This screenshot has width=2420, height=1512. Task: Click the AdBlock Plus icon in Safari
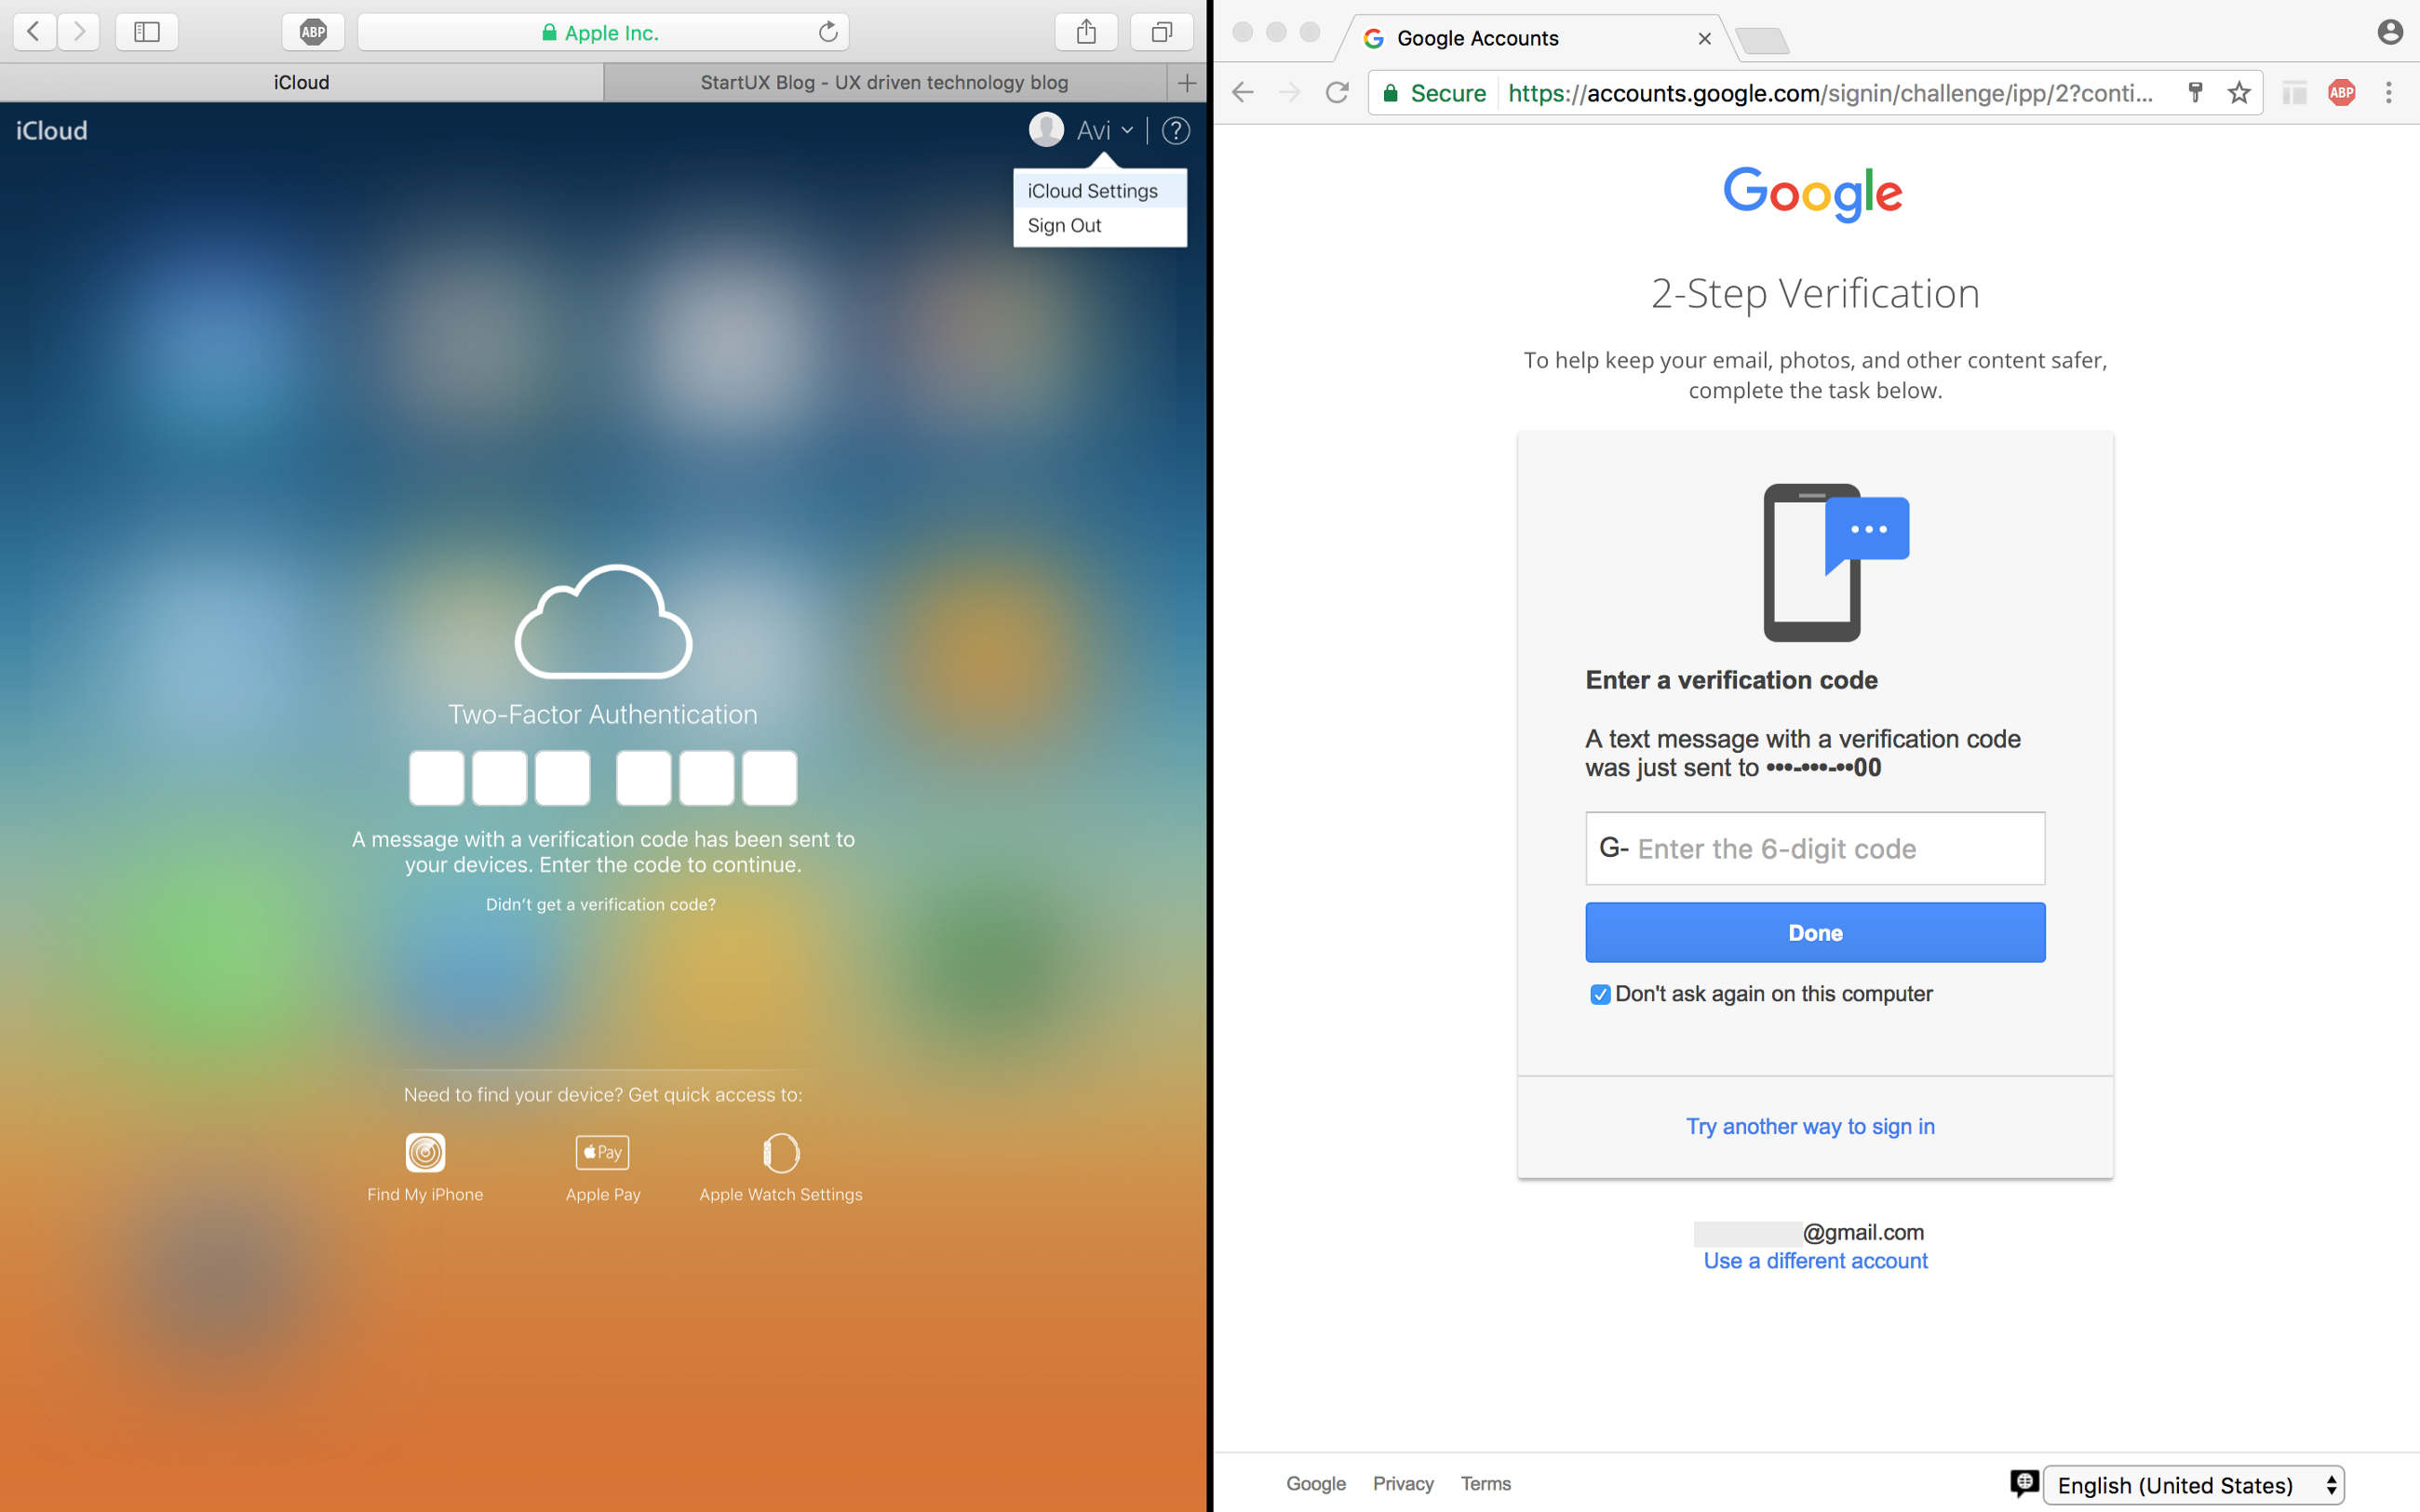pyautogui.click(x=313, y=32)
